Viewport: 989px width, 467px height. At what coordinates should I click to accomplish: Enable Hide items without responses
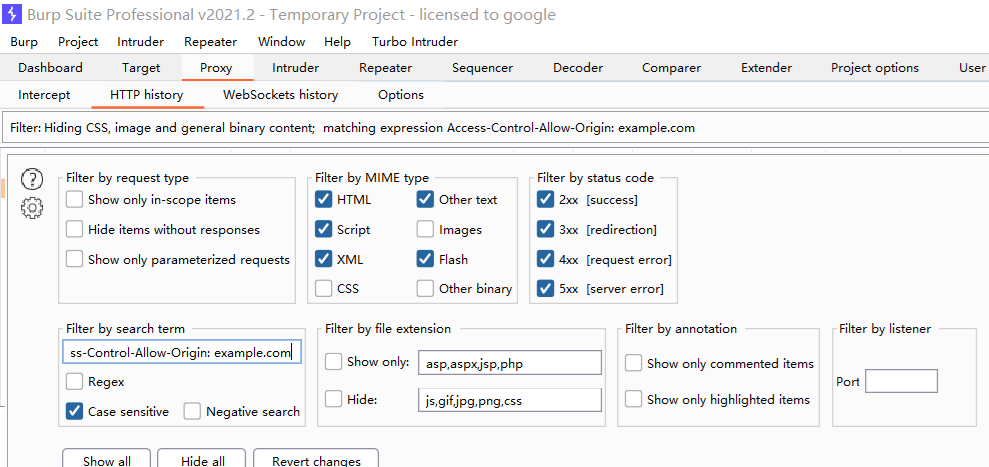click(74, 229)
